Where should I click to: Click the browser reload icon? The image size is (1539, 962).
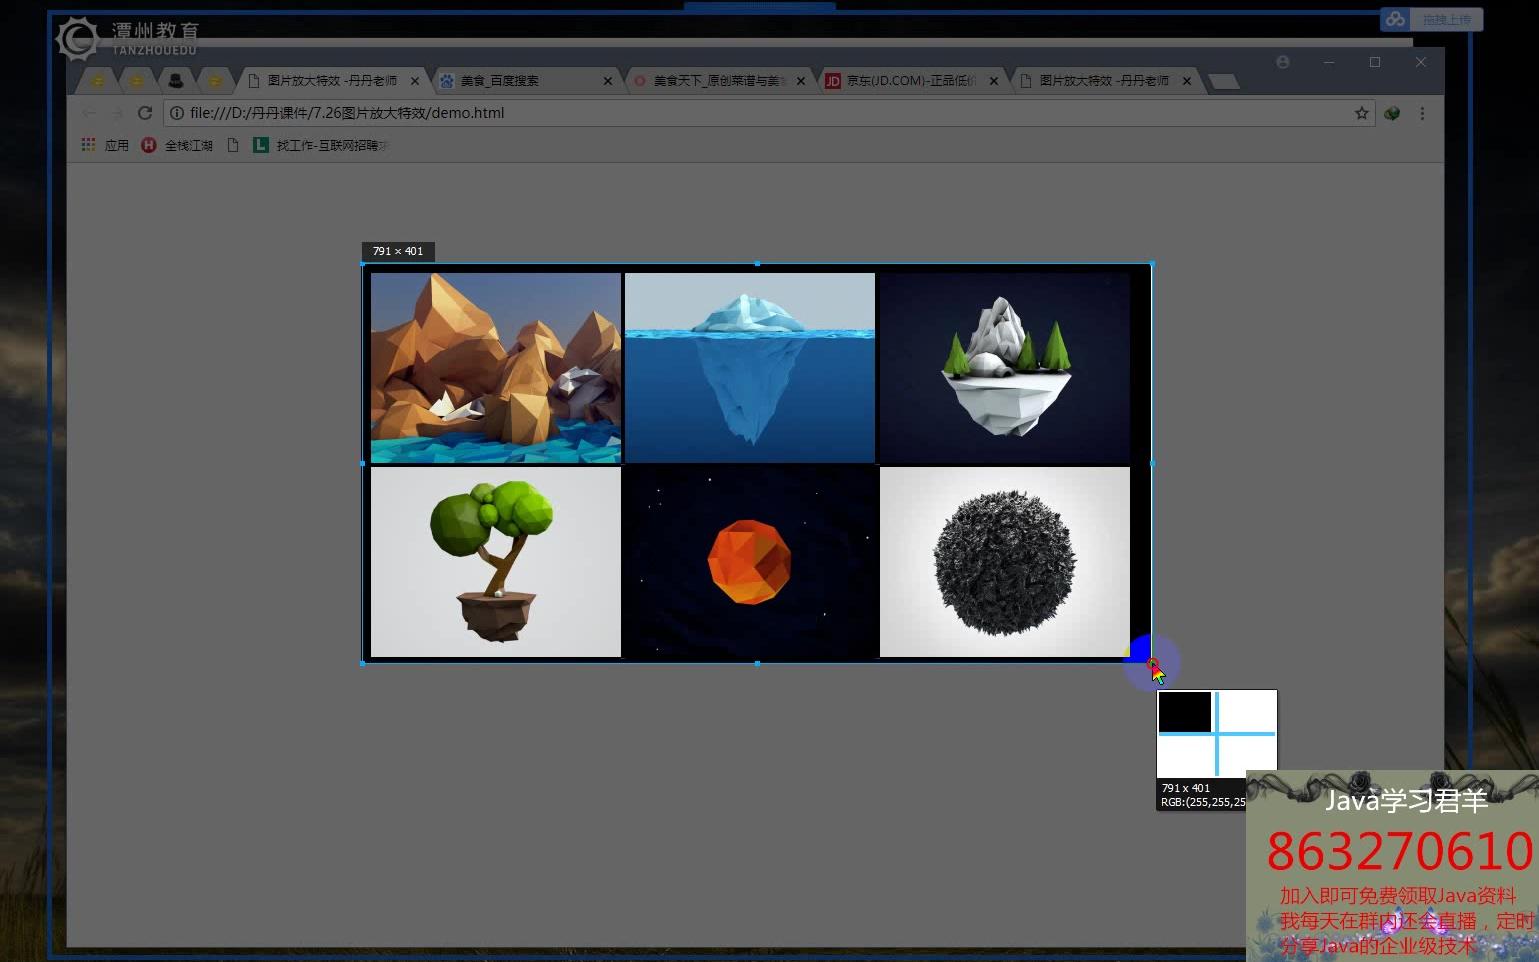(x=145, y=113)
